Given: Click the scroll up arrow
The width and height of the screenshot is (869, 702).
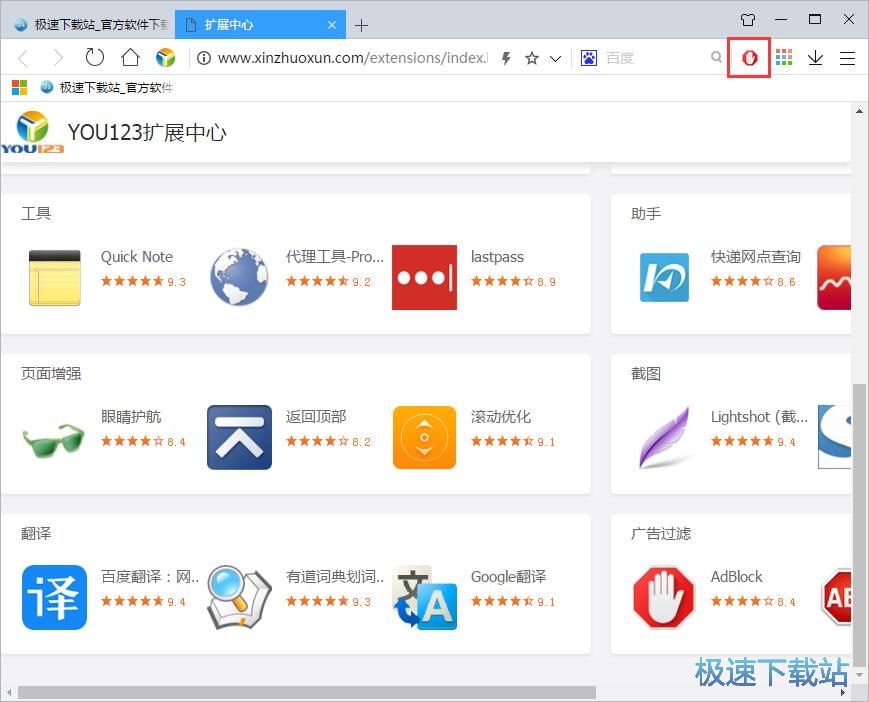Looking at the screenshot, I should [859, 111].
